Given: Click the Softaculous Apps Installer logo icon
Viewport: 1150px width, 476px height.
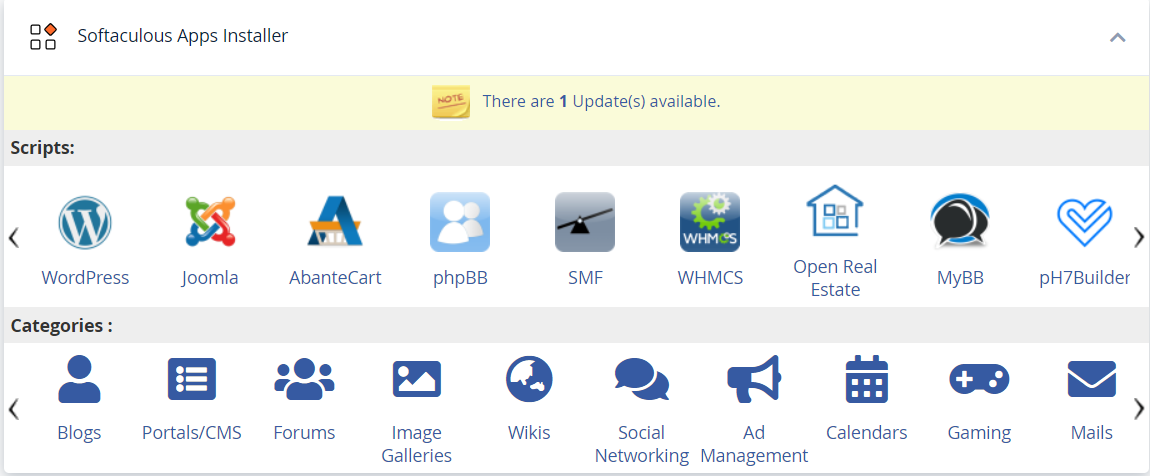Looking at the screenshot, I should click(43, 36).
